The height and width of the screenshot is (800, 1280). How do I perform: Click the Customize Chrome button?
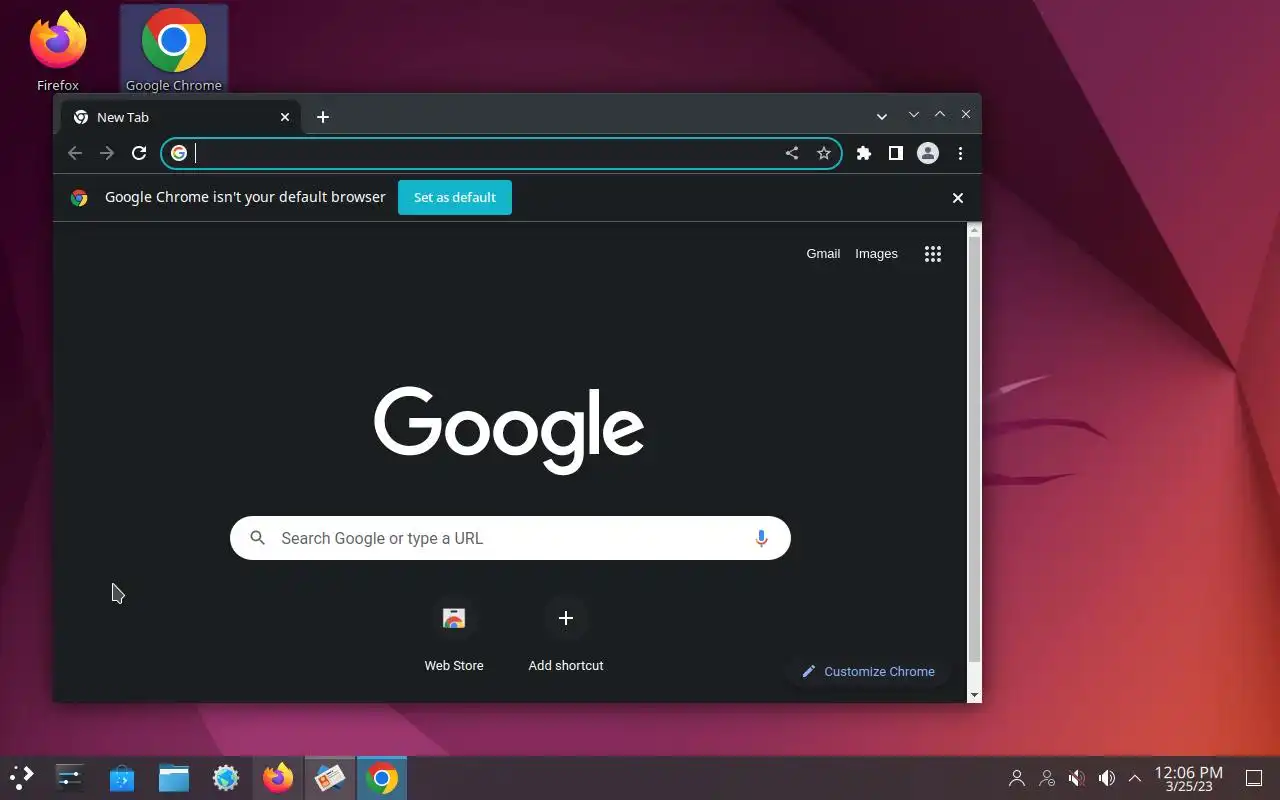(x=868, y=671)
